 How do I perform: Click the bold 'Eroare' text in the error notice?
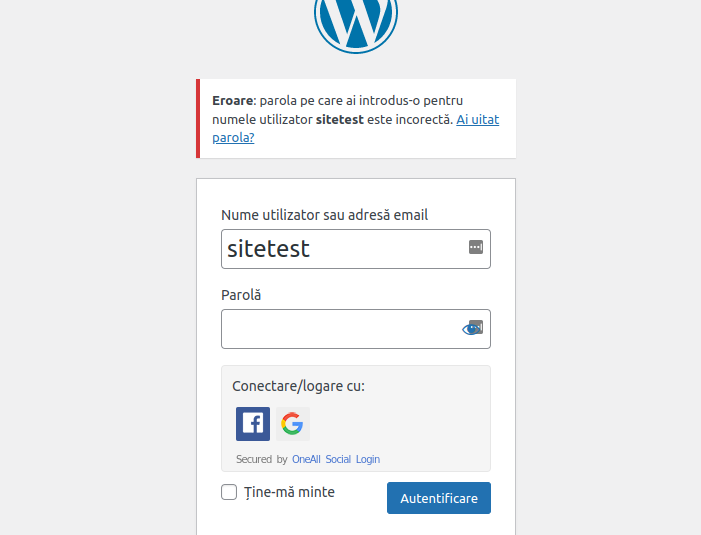233,101
